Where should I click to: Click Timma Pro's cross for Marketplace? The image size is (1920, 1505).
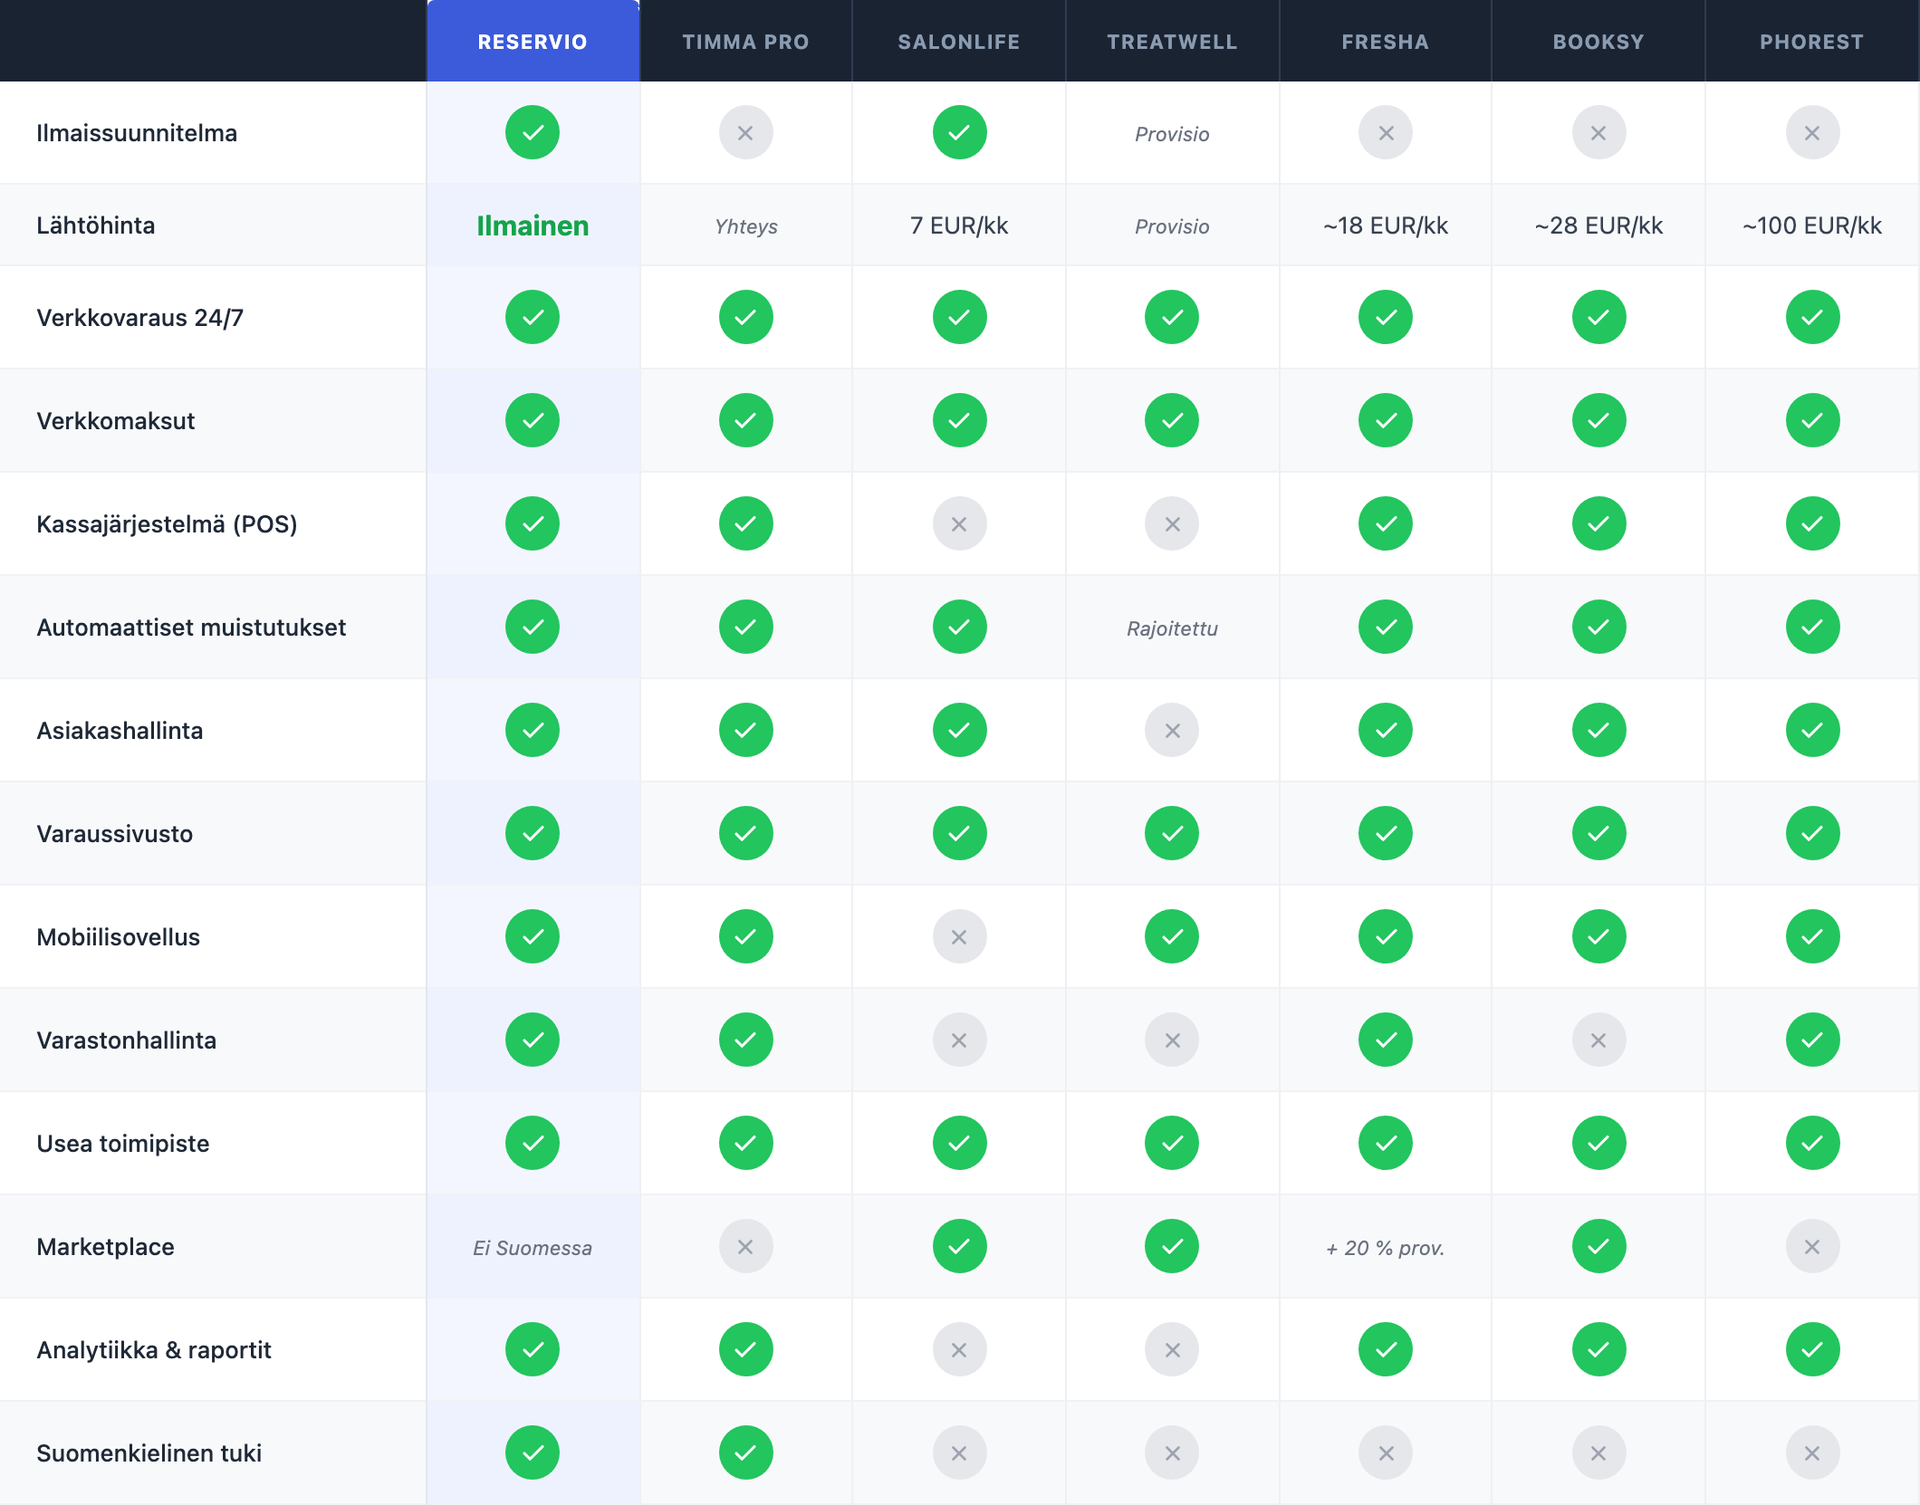746,1246
